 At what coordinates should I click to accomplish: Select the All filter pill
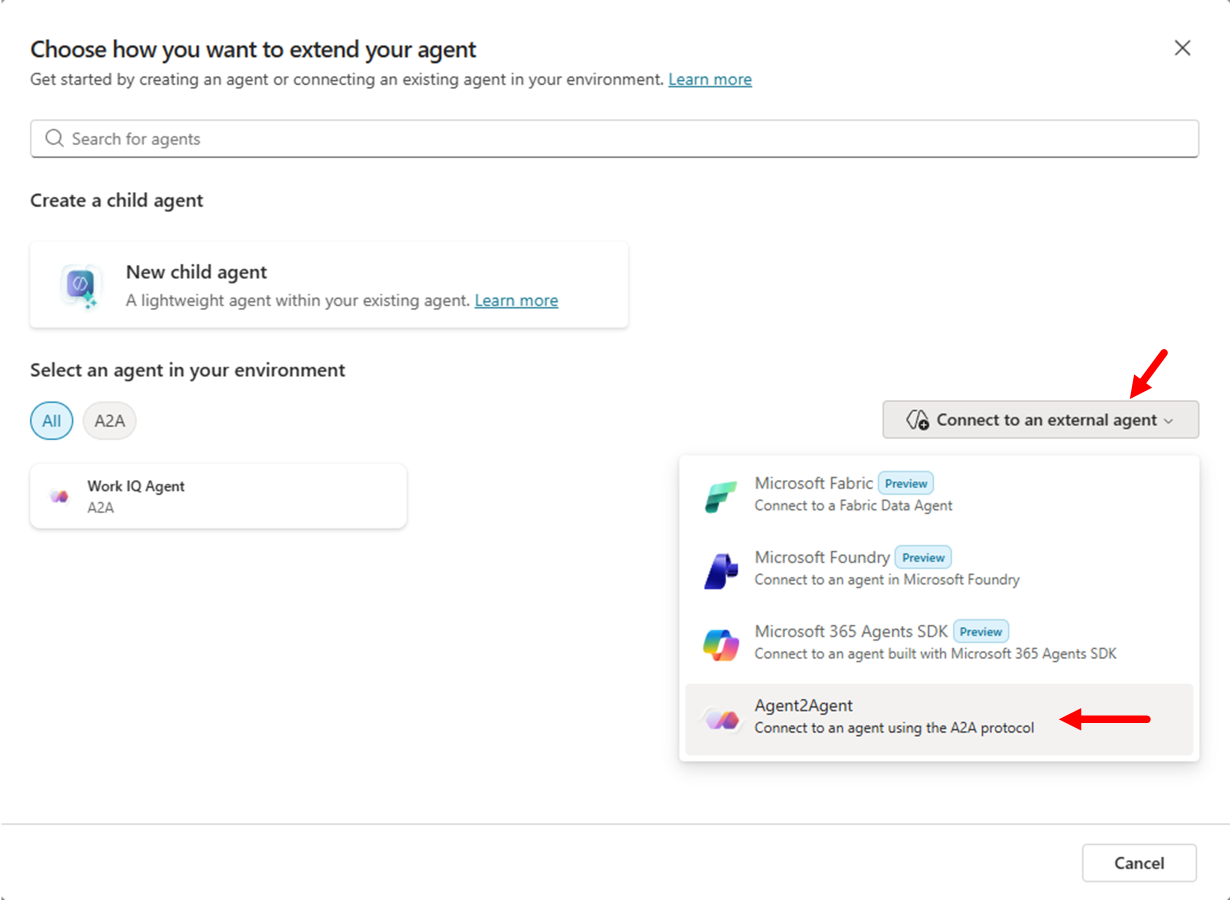tap(51, 421)
